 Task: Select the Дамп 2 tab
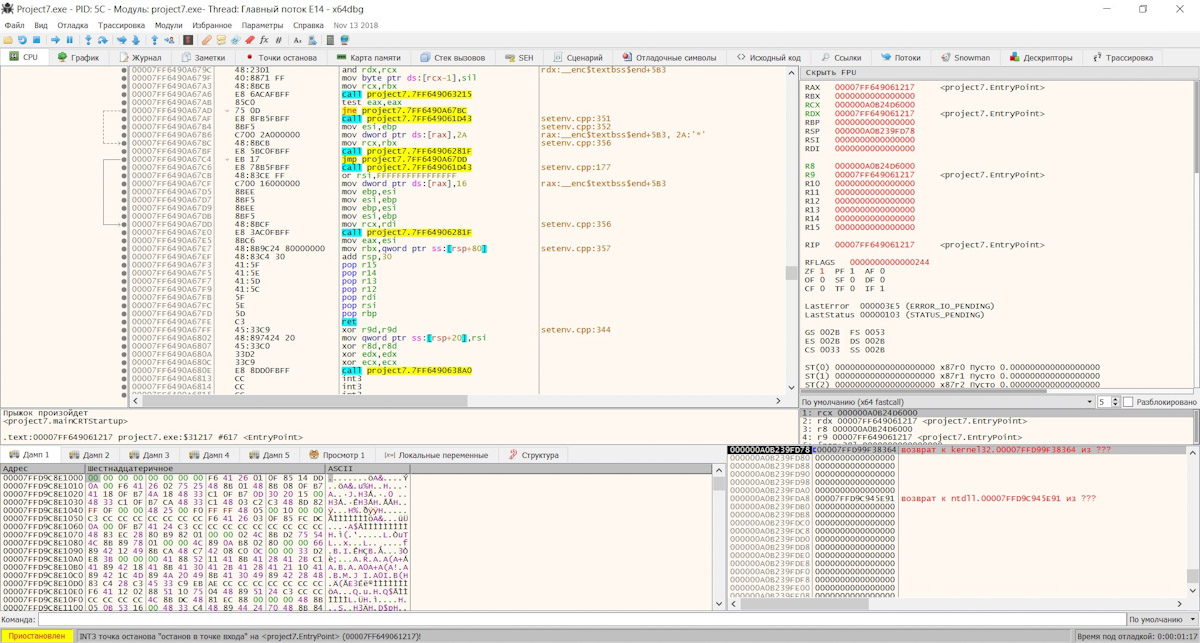click(89, 455)
